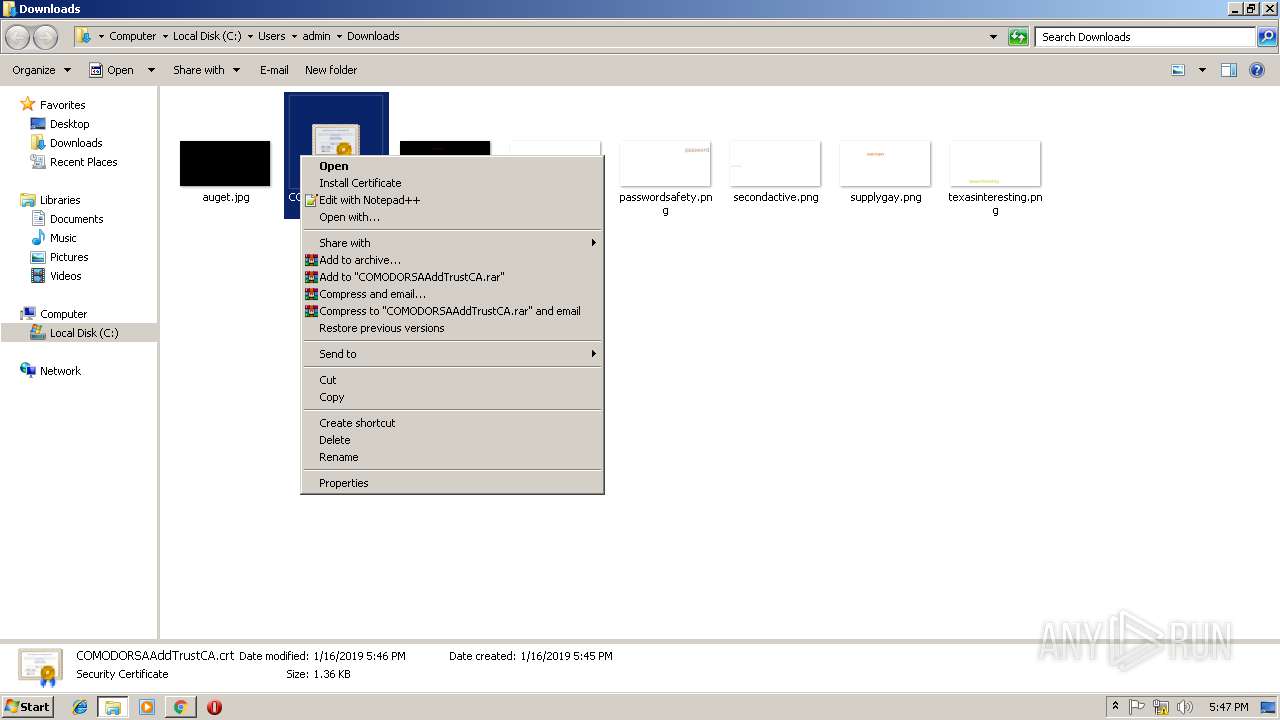
Task: Choose Add to archive...
Action: pos(452,260)
